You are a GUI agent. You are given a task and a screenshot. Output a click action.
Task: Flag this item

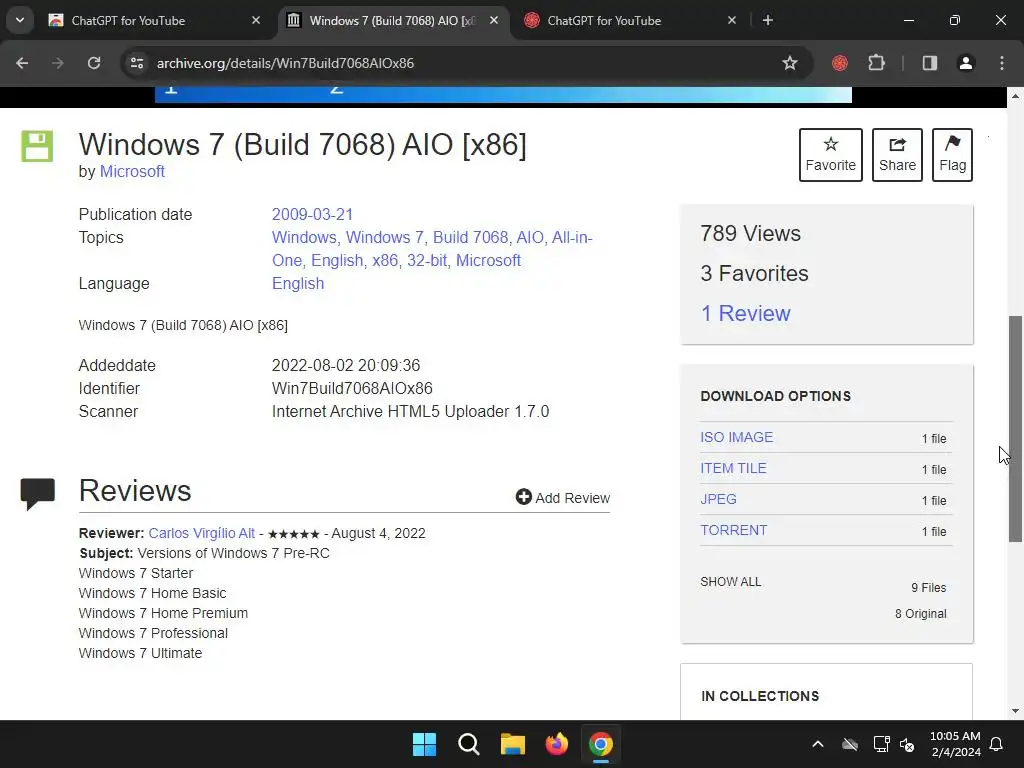pos(952,155)
